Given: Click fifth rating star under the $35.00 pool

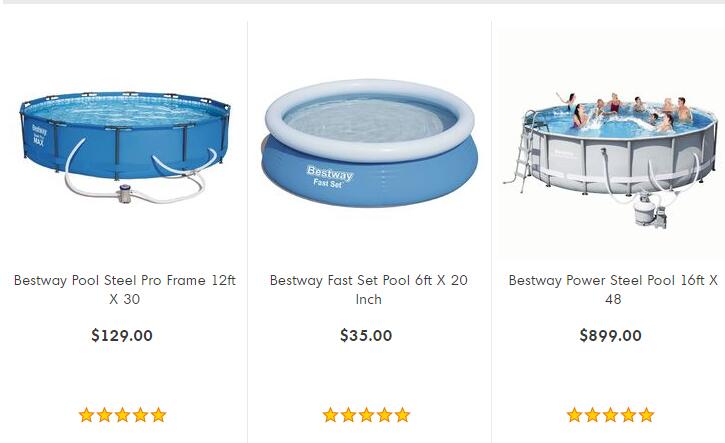Looking at the screenshot, I should pyautogui.click(x=402, y=415).
